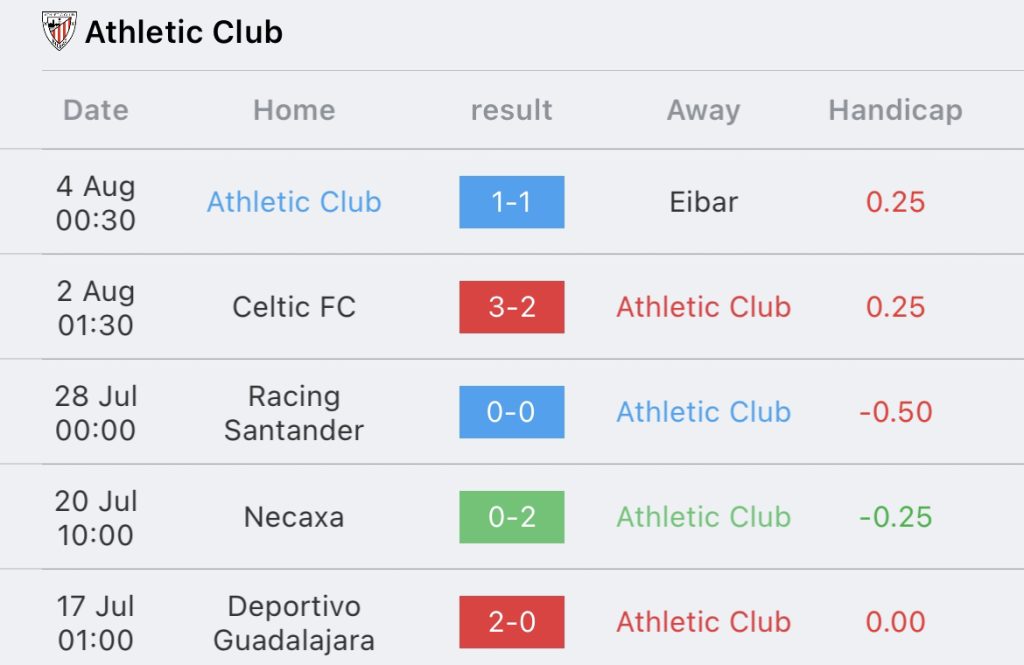The height and width of the screenshot is (665, 1024).
Task: Select the Home column header
Action: pos(294,110)
